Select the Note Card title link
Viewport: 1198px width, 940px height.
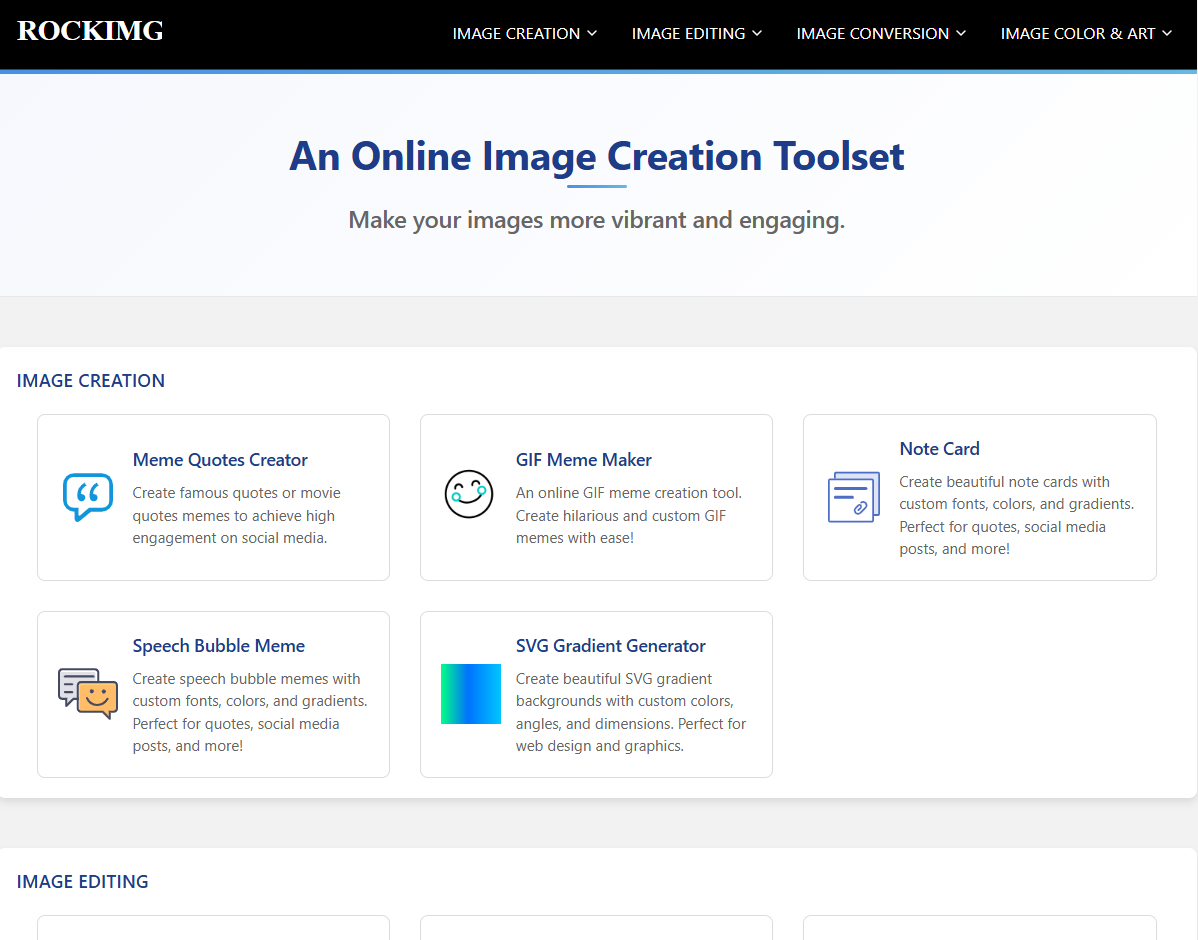tap(939, 449)
